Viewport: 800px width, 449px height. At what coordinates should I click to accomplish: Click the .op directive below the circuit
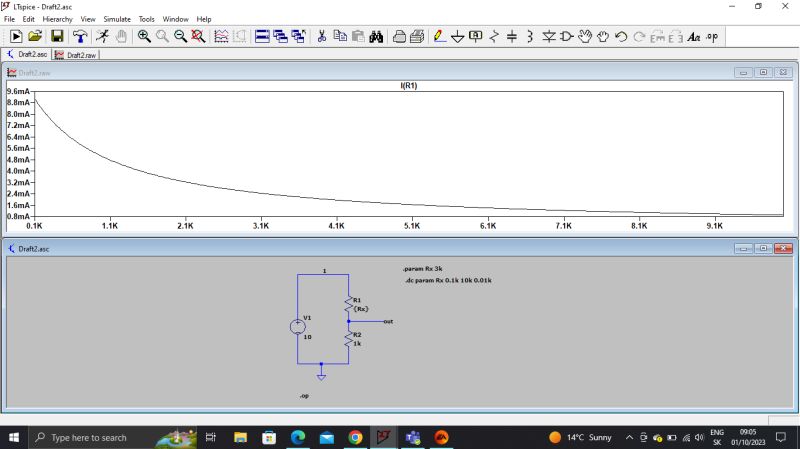point(304,395)
